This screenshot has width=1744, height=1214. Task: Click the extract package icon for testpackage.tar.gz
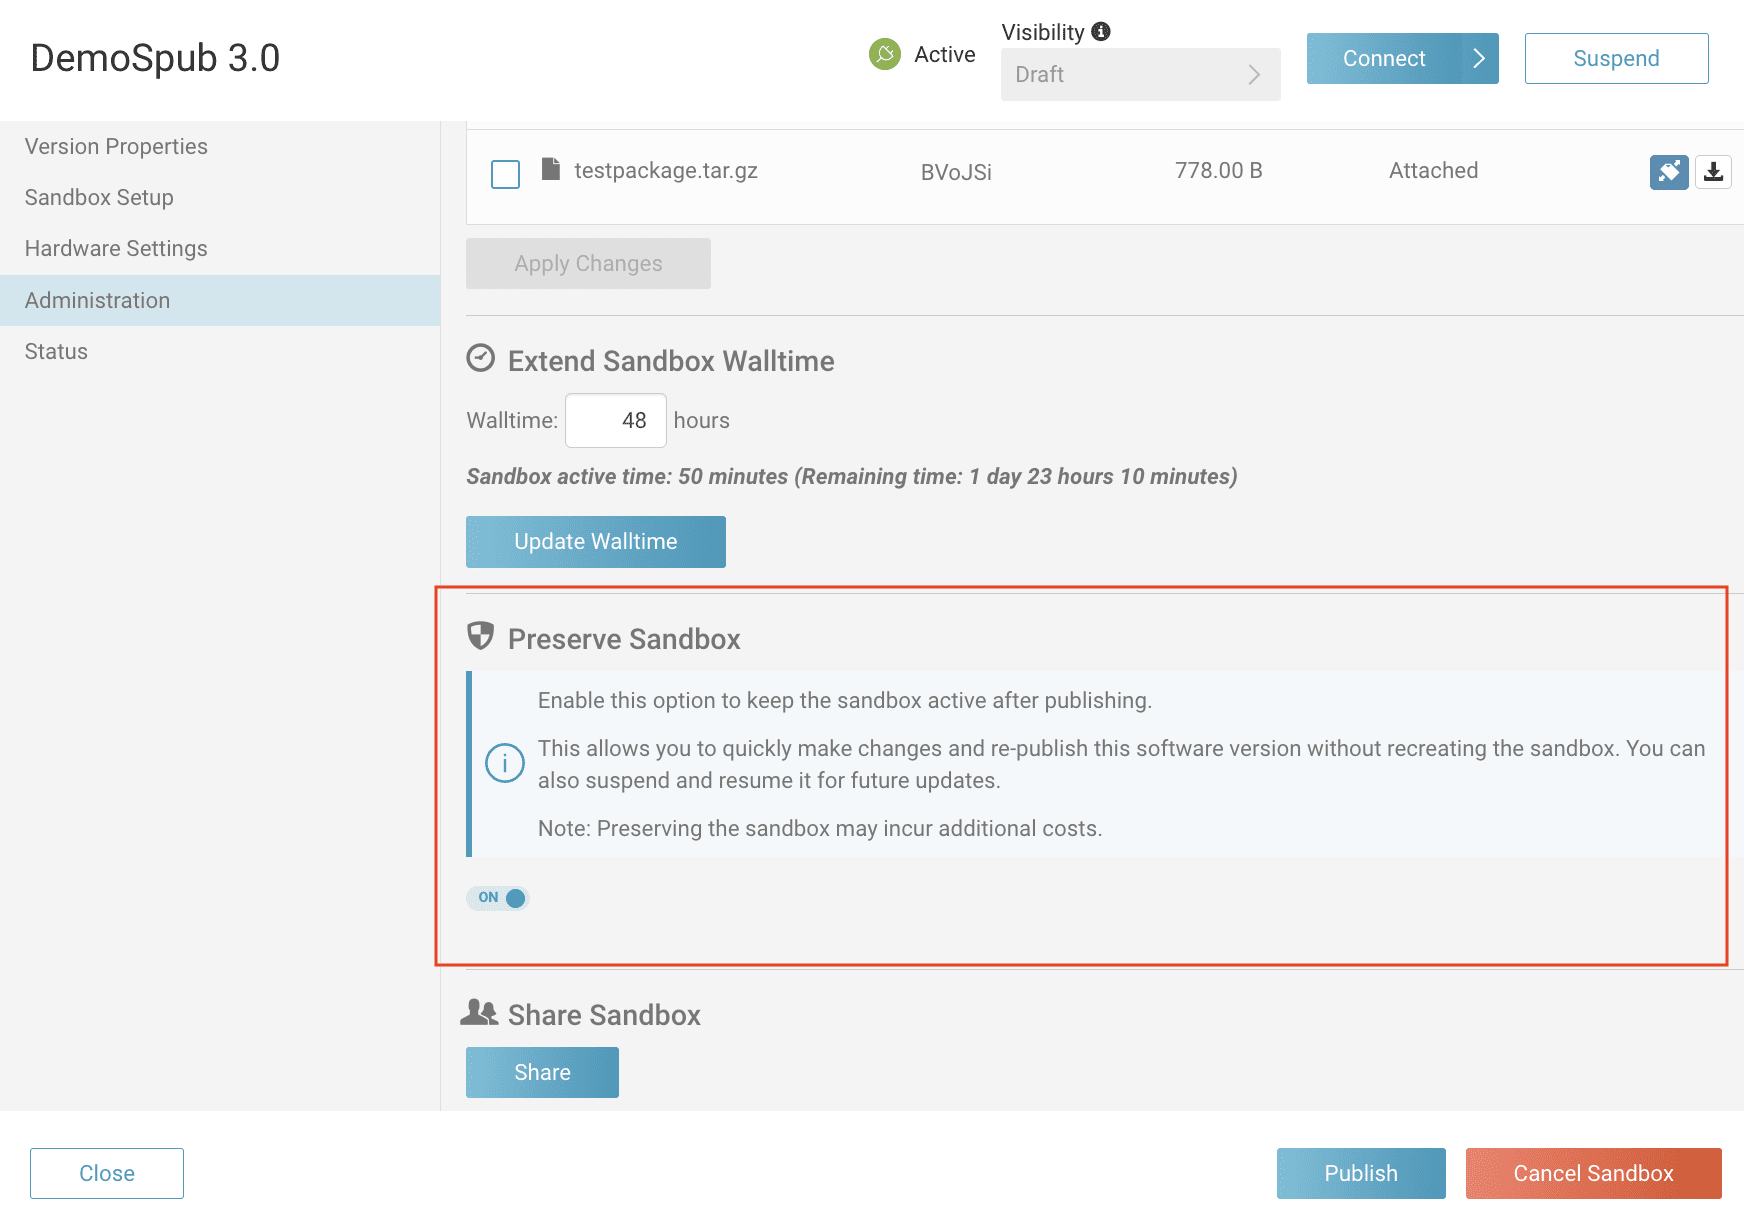coord(1668,172)
